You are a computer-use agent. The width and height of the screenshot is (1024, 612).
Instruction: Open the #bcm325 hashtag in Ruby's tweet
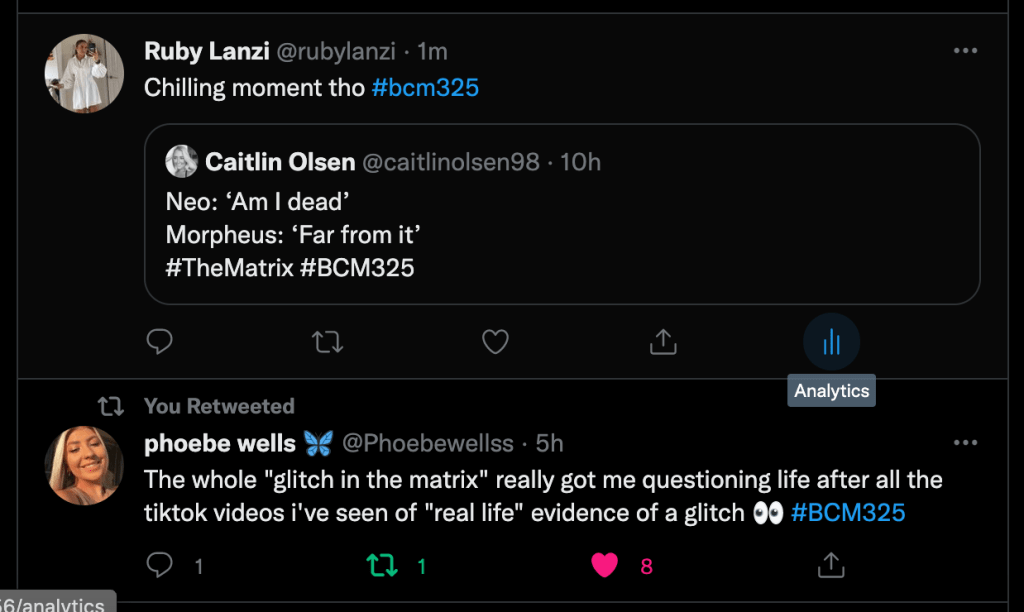point(425,88)
